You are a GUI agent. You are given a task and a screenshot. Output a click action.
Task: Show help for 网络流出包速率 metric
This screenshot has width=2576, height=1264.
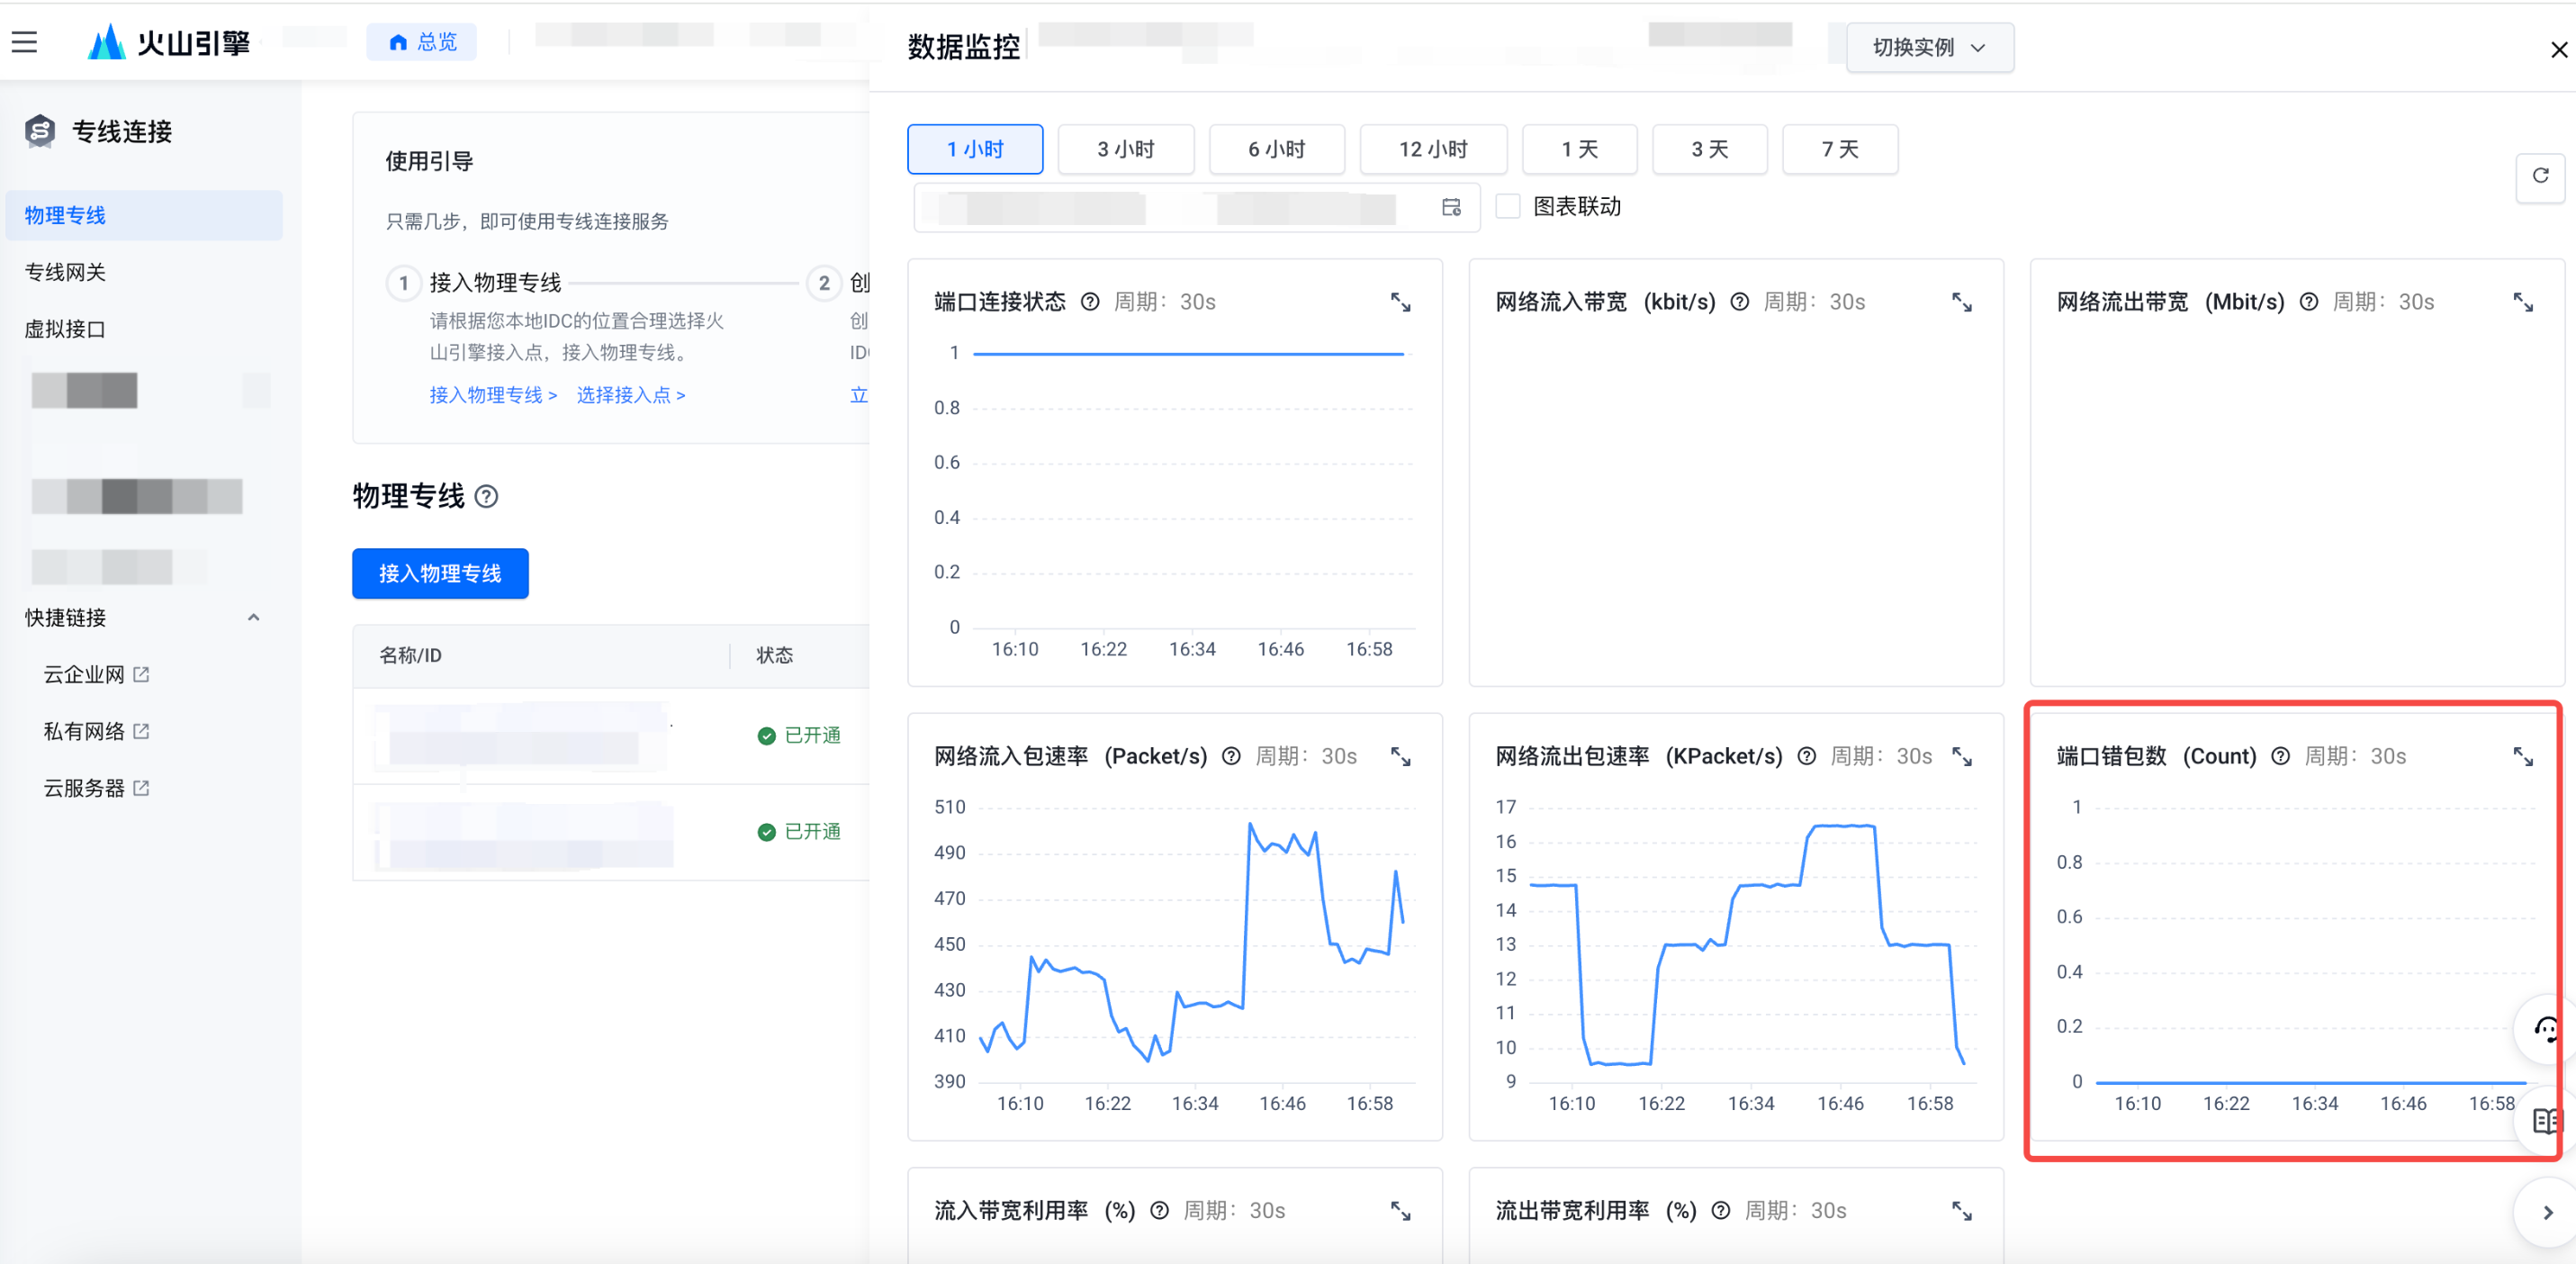1807,757
